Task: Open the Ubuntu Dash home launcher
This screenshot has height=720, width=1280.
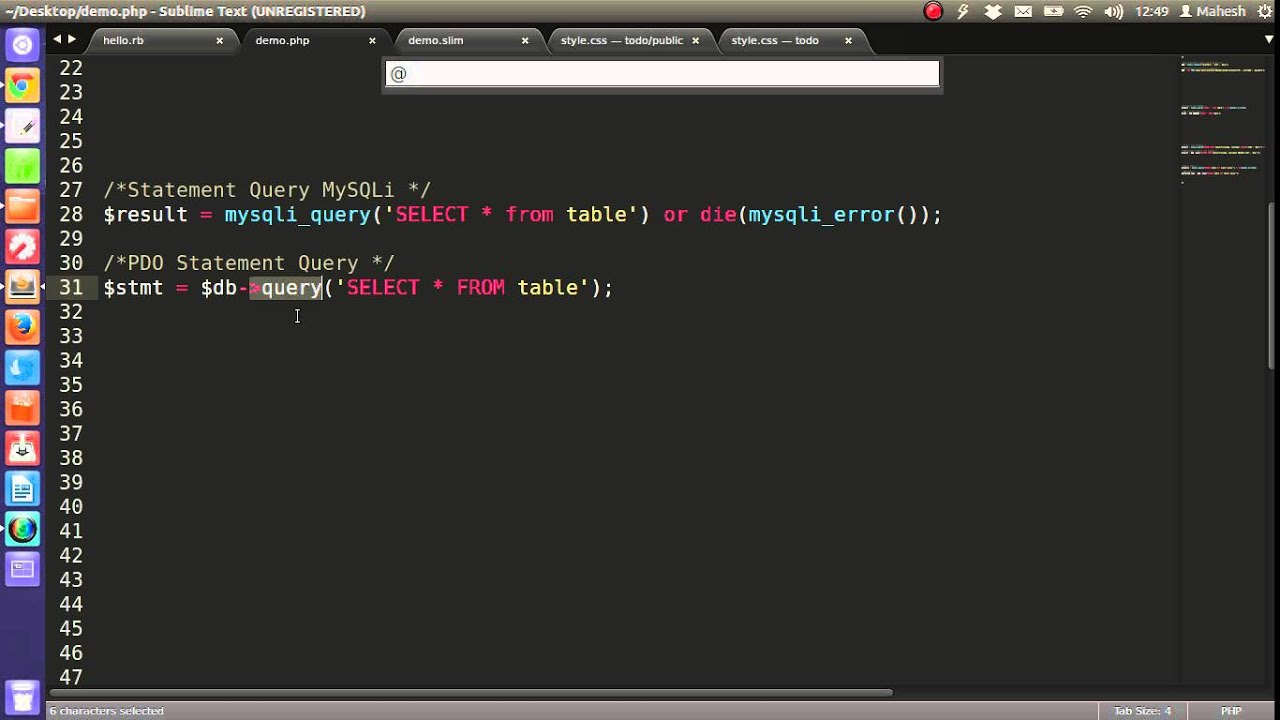Action: [22, 45]
